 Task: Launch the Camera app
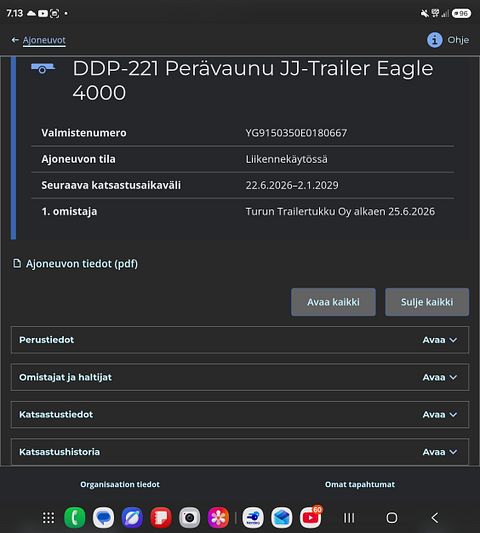tap(190, 518)
